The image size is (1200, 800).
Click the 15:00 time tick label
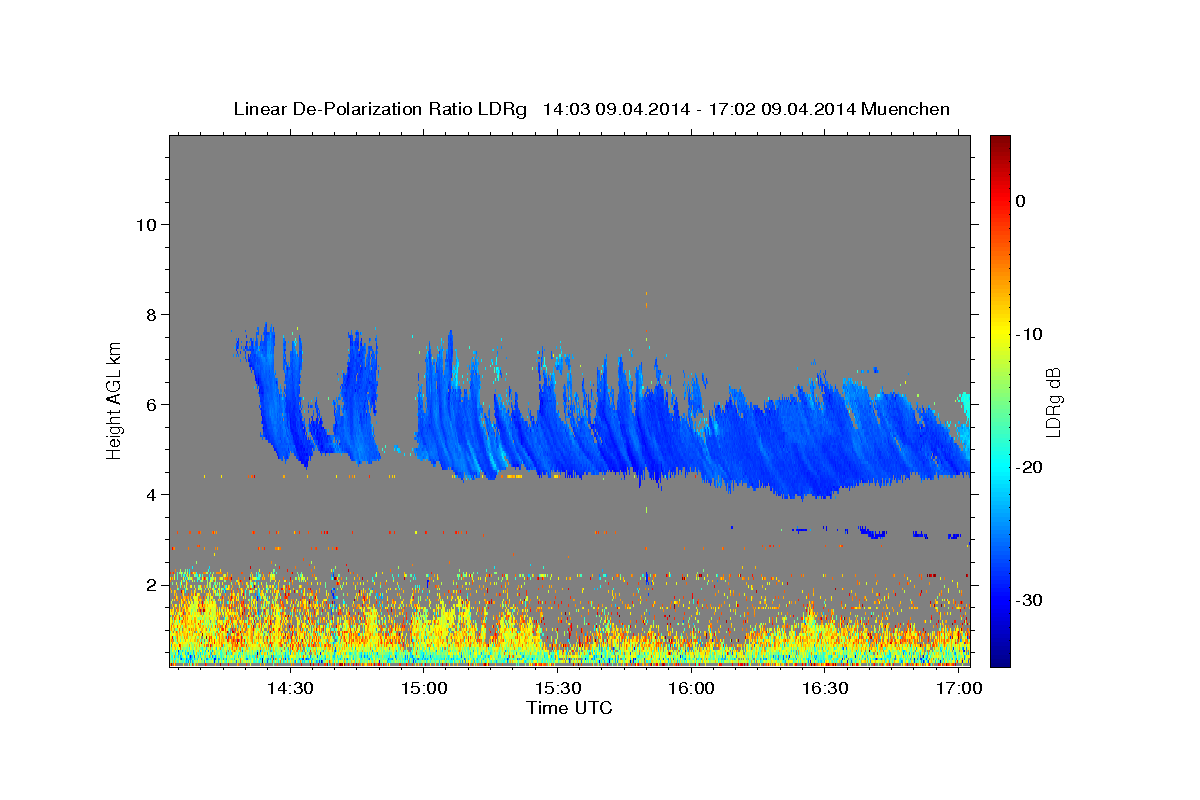point(424,689)
